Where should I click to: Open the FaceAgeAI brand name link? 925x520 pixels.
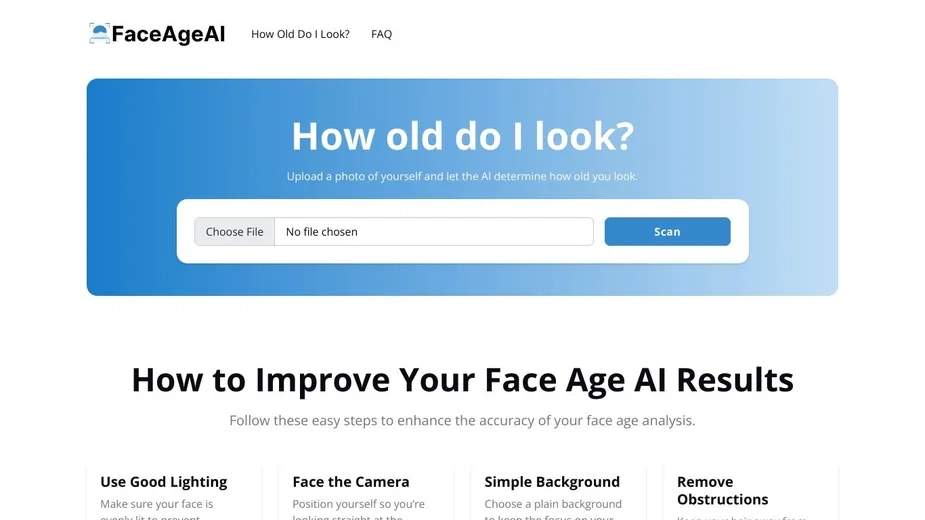(x=168, y=34)
